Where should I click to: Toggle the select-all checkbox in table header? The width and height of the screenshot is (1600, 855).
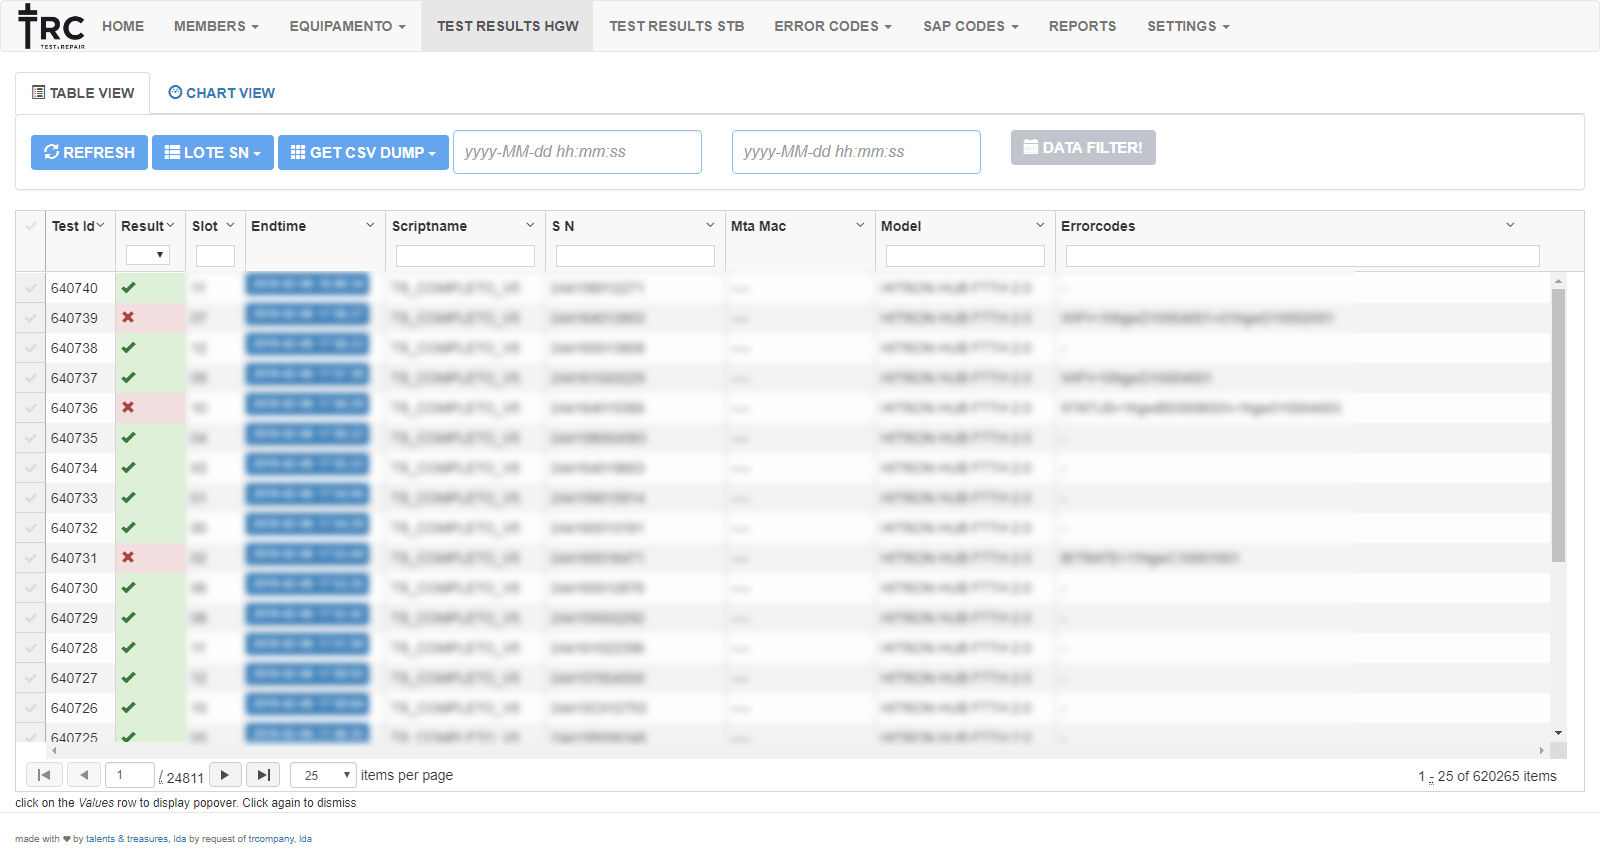31,226
